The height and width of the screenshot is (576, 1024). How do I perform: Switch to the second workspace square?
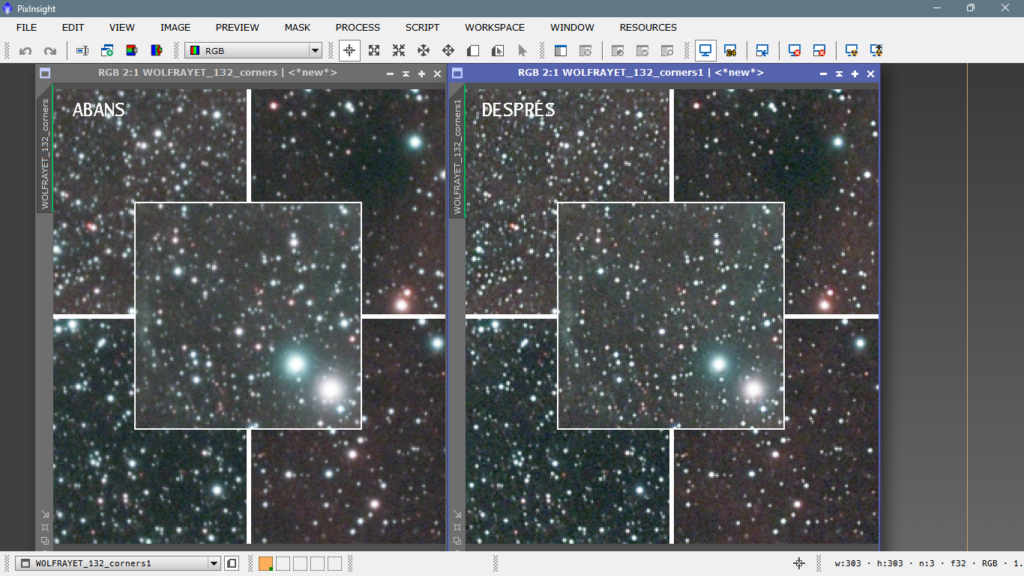(x=283, y=564)
